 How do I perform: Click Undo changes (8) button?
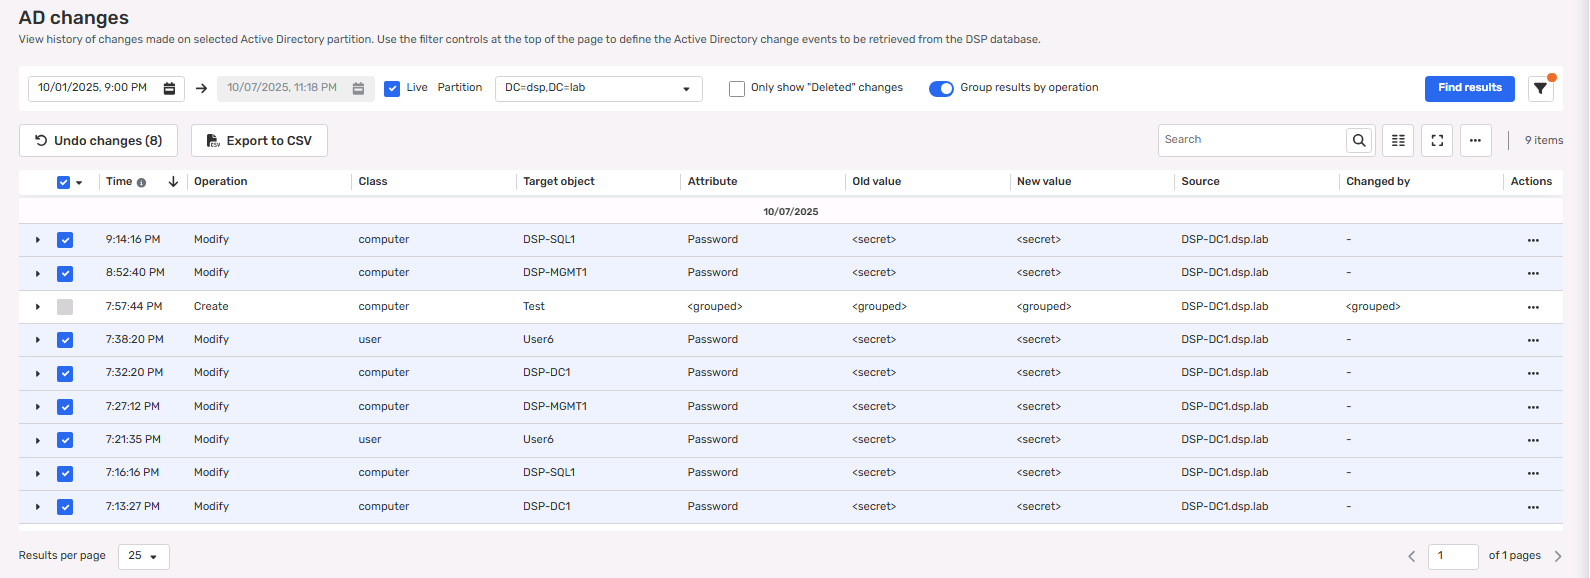click(x=98, y=141)
